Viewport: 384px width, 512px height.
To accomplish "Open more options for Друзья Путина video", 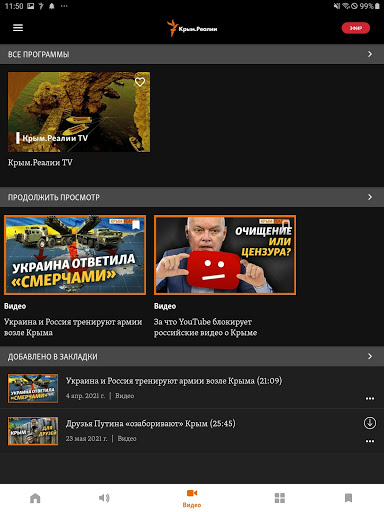I will point(370,441).
